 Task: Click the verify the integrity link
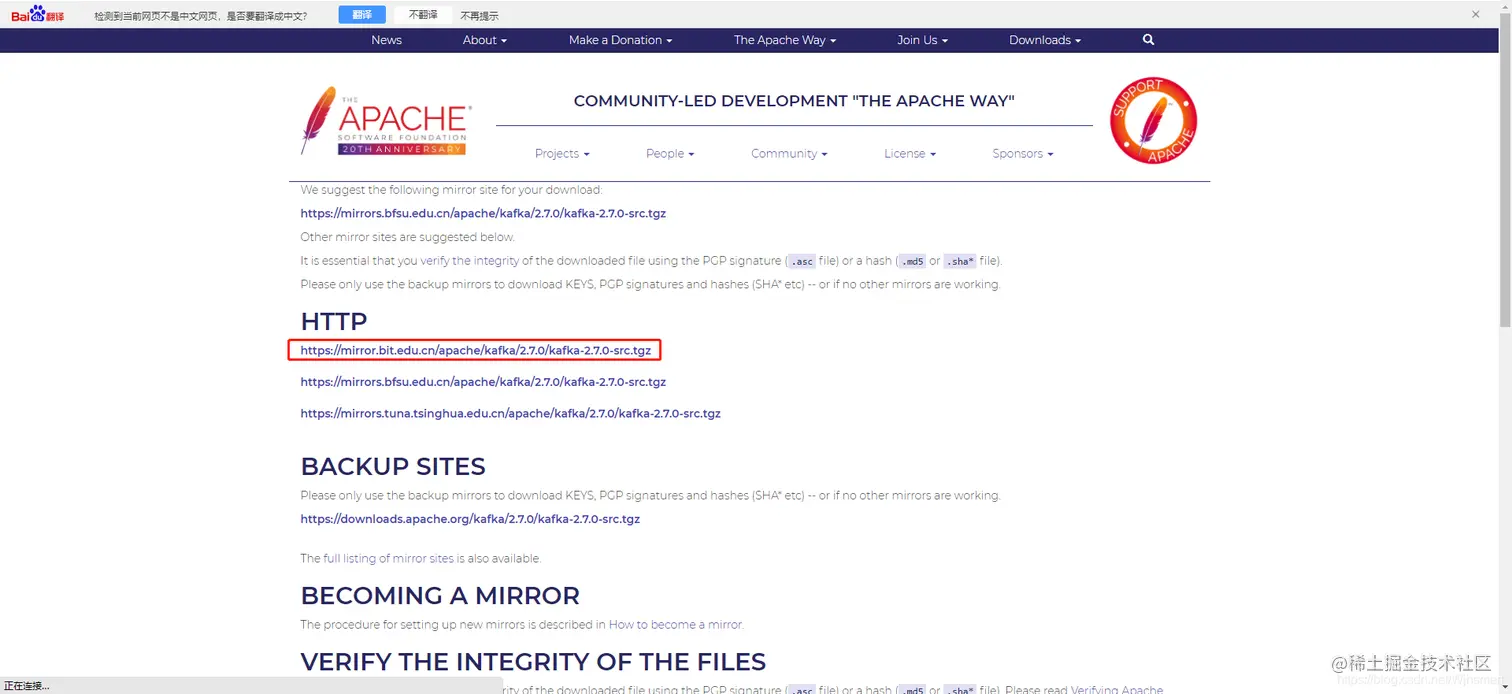click(470, 261)
